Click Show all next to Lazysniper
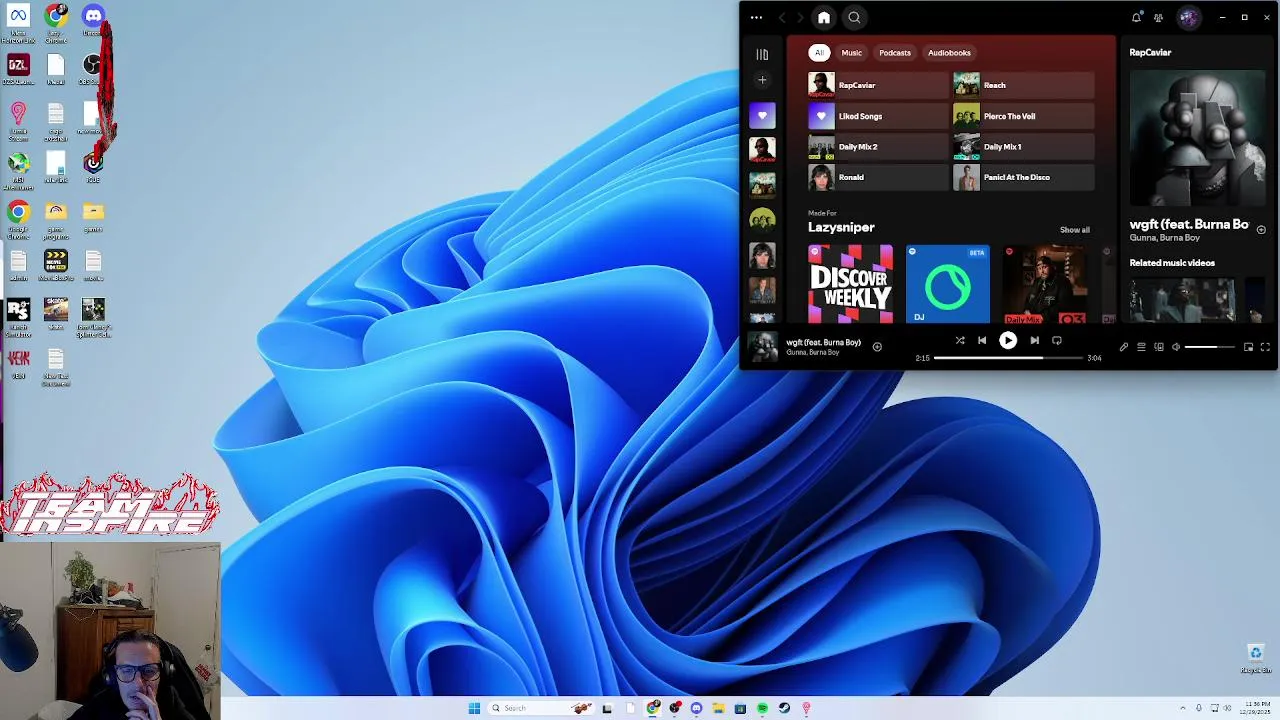 tap(1075, 230)
